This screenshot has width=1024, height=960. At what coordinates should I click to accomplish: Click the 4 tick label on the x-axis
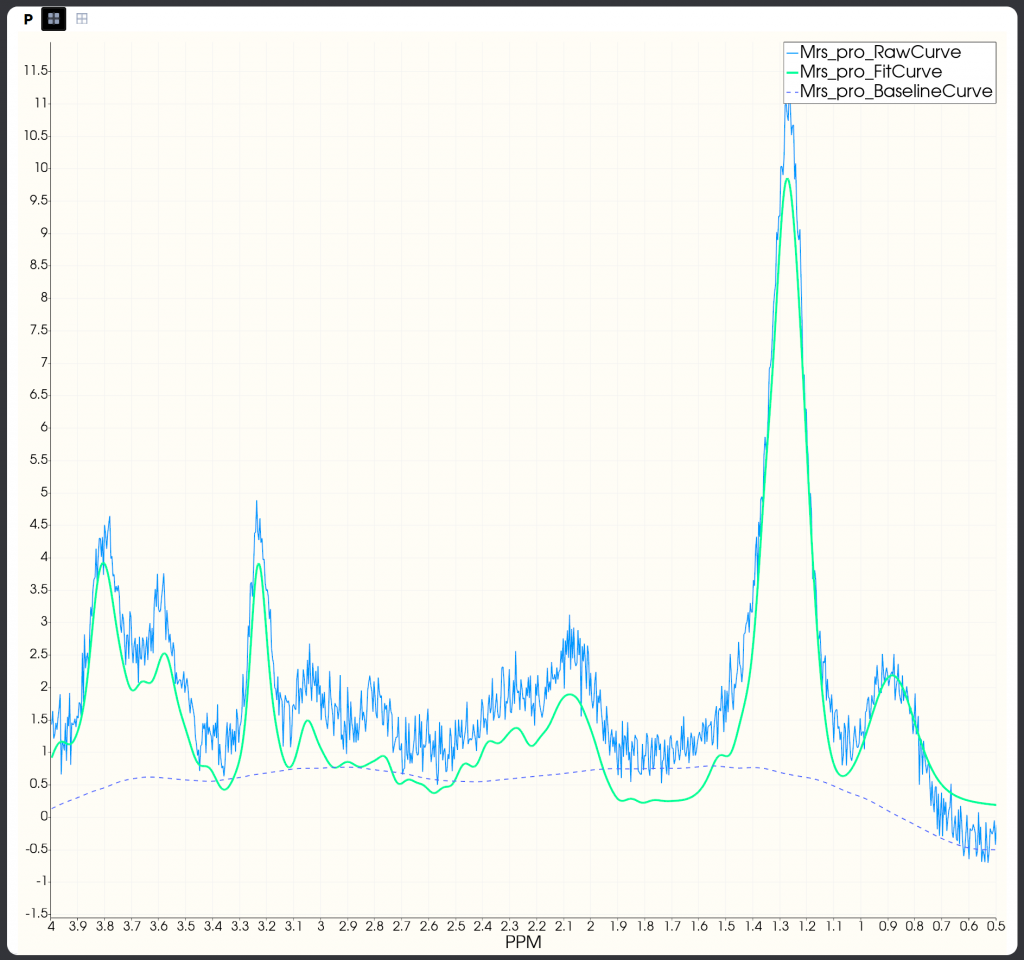pyautogui.click(x=51, y=926)
